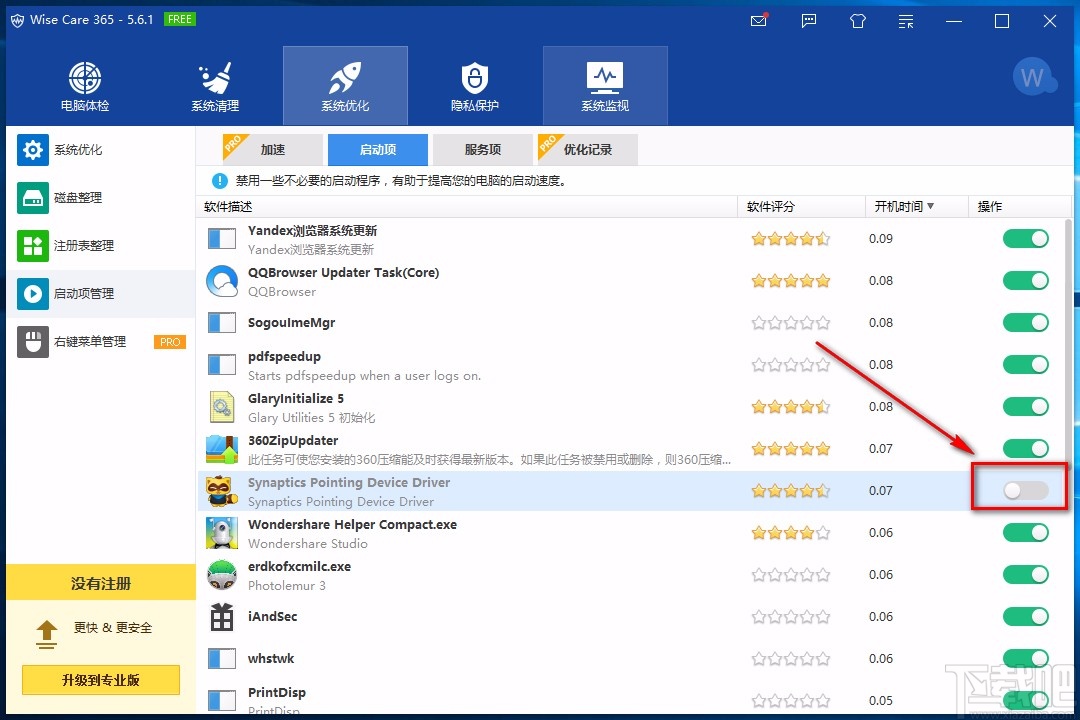Viewport: 1080px width, 720px height.
Task: Click the erdkofxcmilc.exe lemur icon
Action: pyautogui.click(x=222, y=575)
